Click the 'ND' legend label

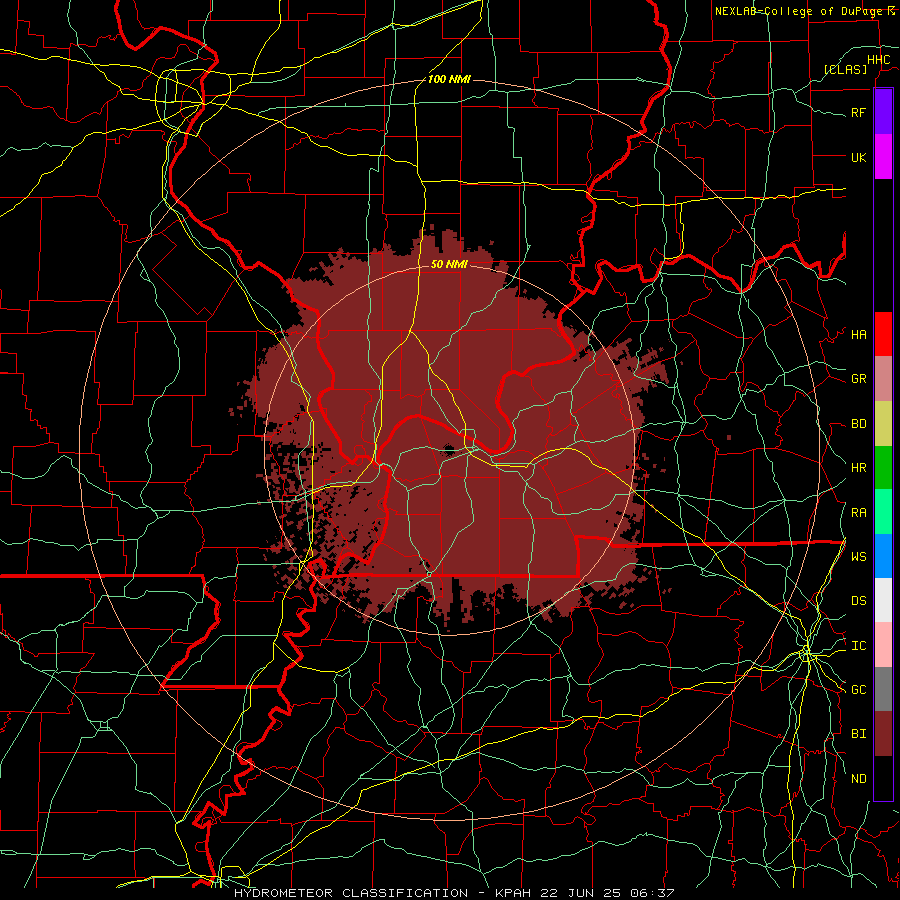click(x=858, y=779)
